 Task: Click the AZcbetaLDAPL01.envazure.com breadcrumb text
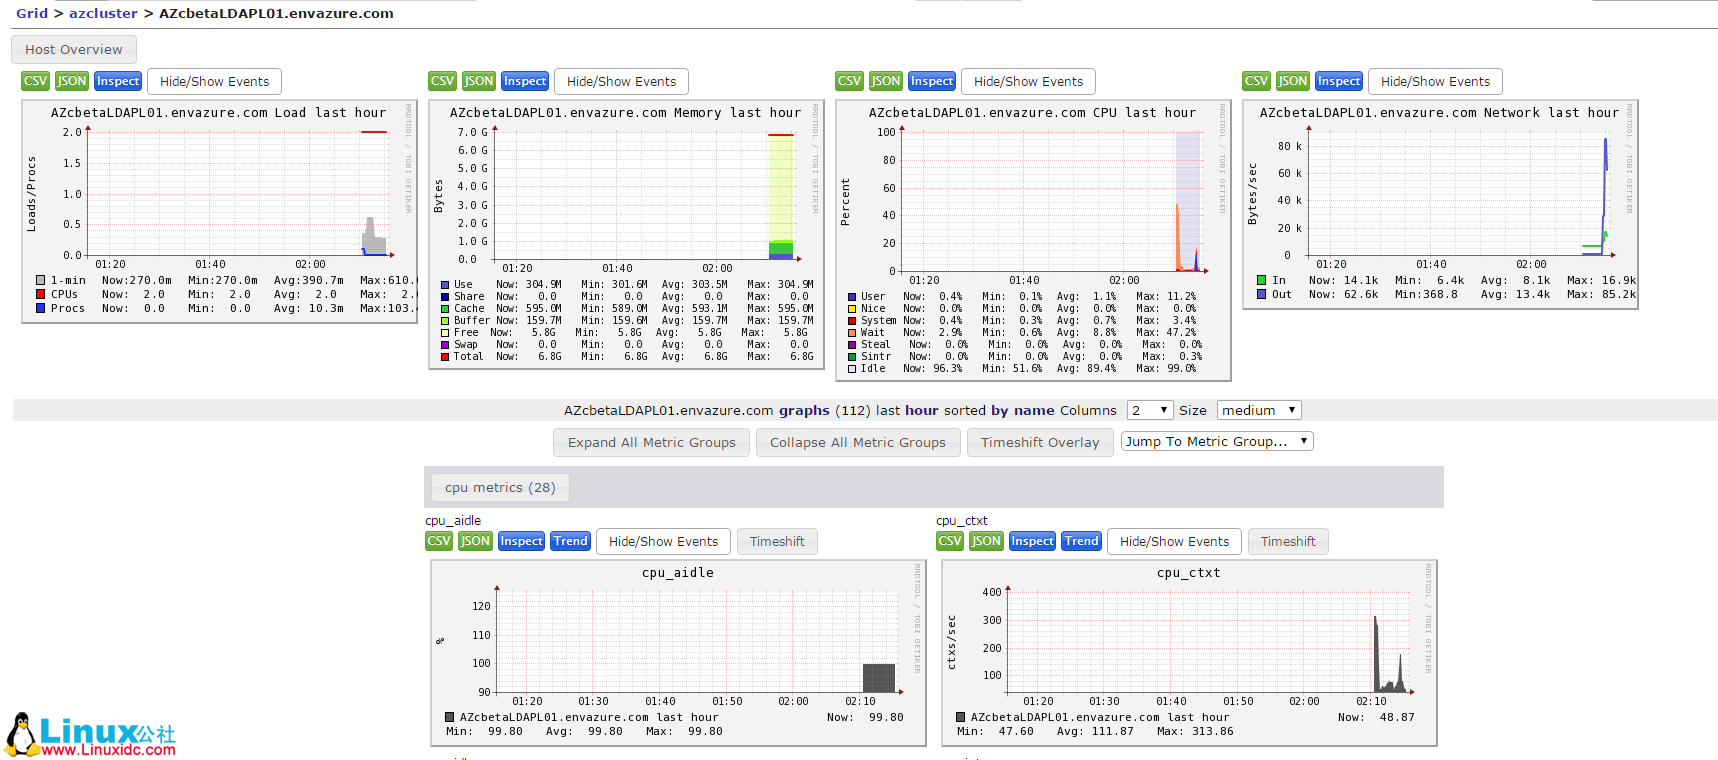pyautogui.click(x=276, y=13)
